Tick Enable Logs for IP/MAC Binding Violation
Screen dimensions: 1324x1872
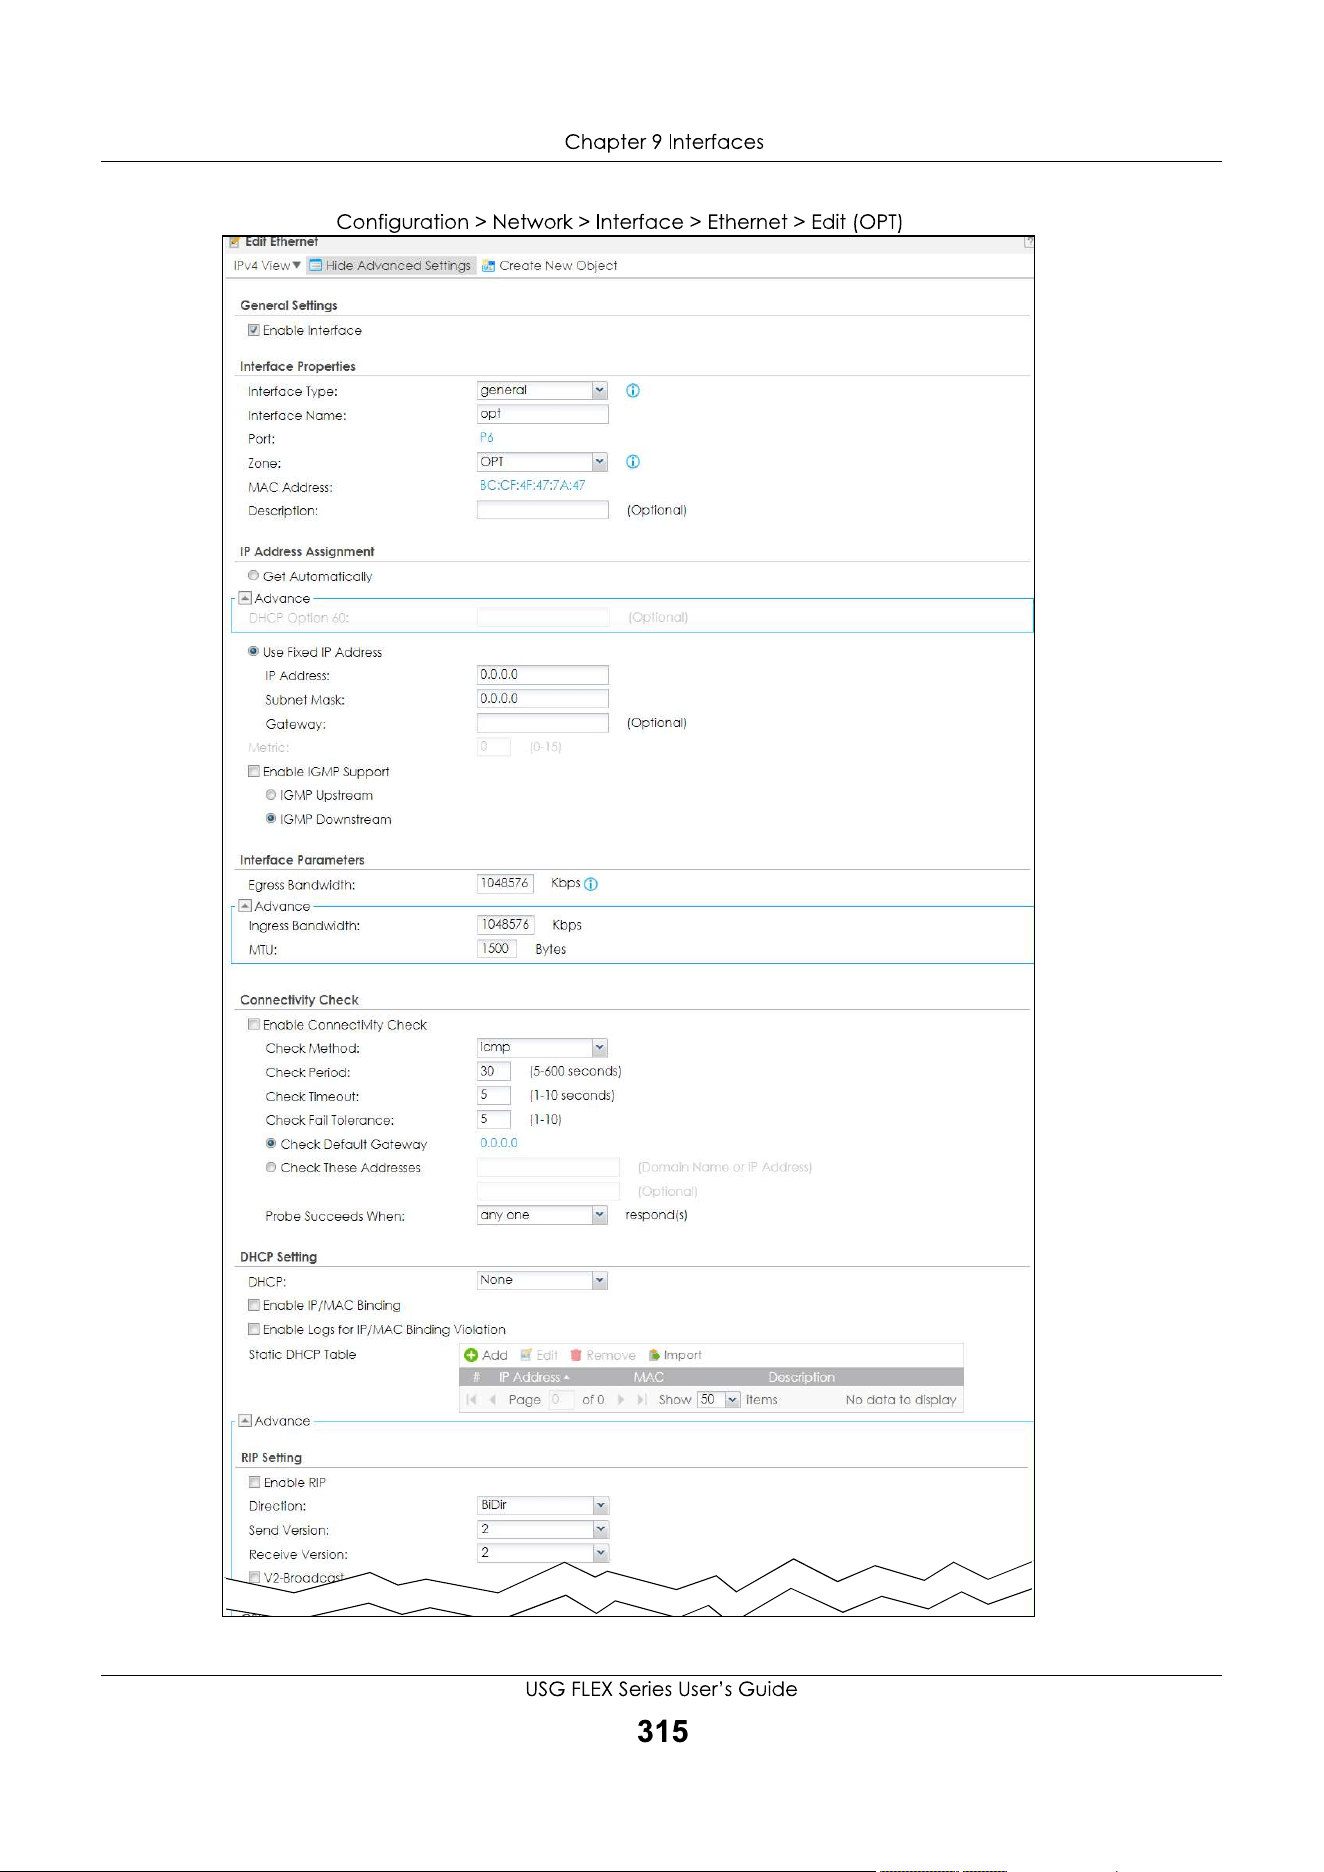pos(254,1330)
